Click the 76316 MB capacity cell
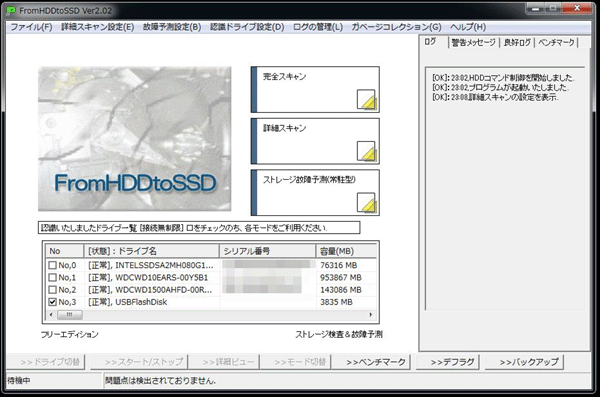 pos(338,265)
